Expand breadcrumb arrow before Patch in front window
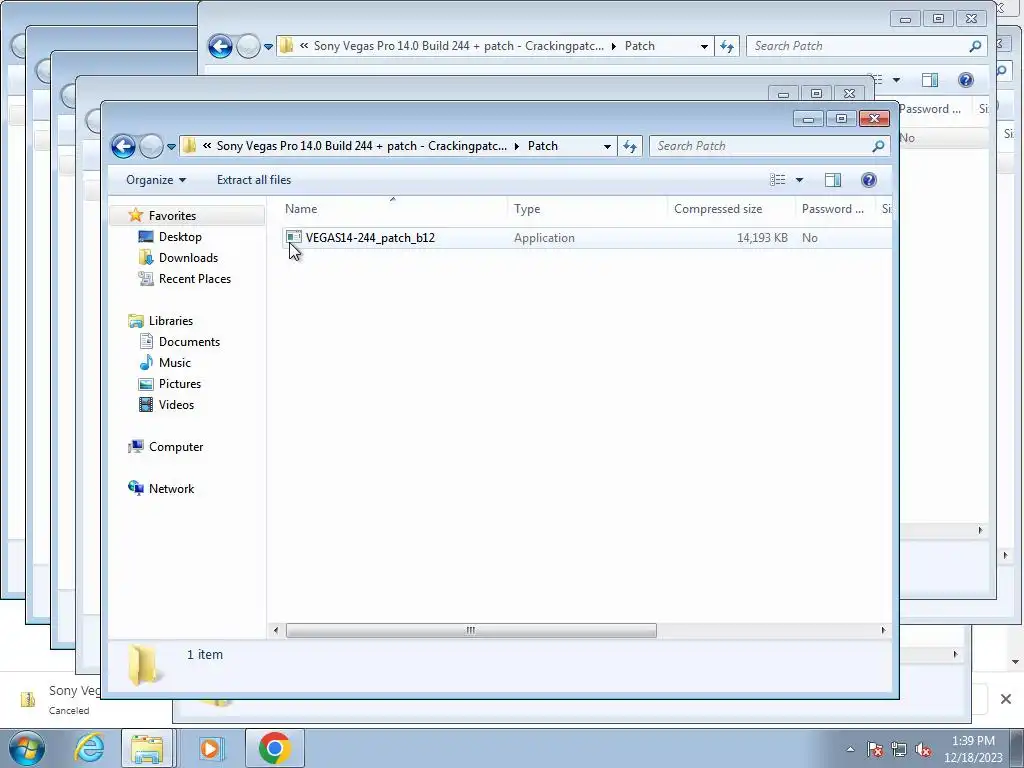Screen dimensions: 1024x768 coord(517,146)
